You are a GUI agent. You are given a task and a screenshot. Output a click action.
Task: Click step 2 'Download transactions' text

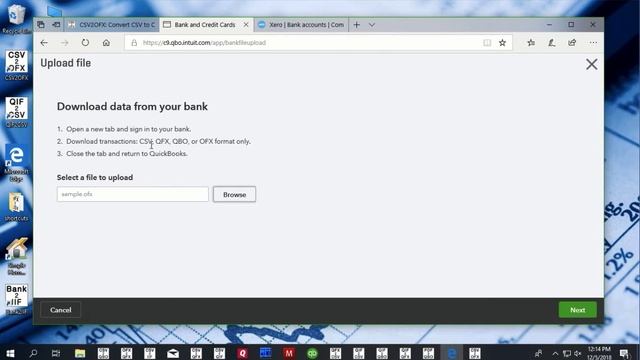[x=158, y=141]
